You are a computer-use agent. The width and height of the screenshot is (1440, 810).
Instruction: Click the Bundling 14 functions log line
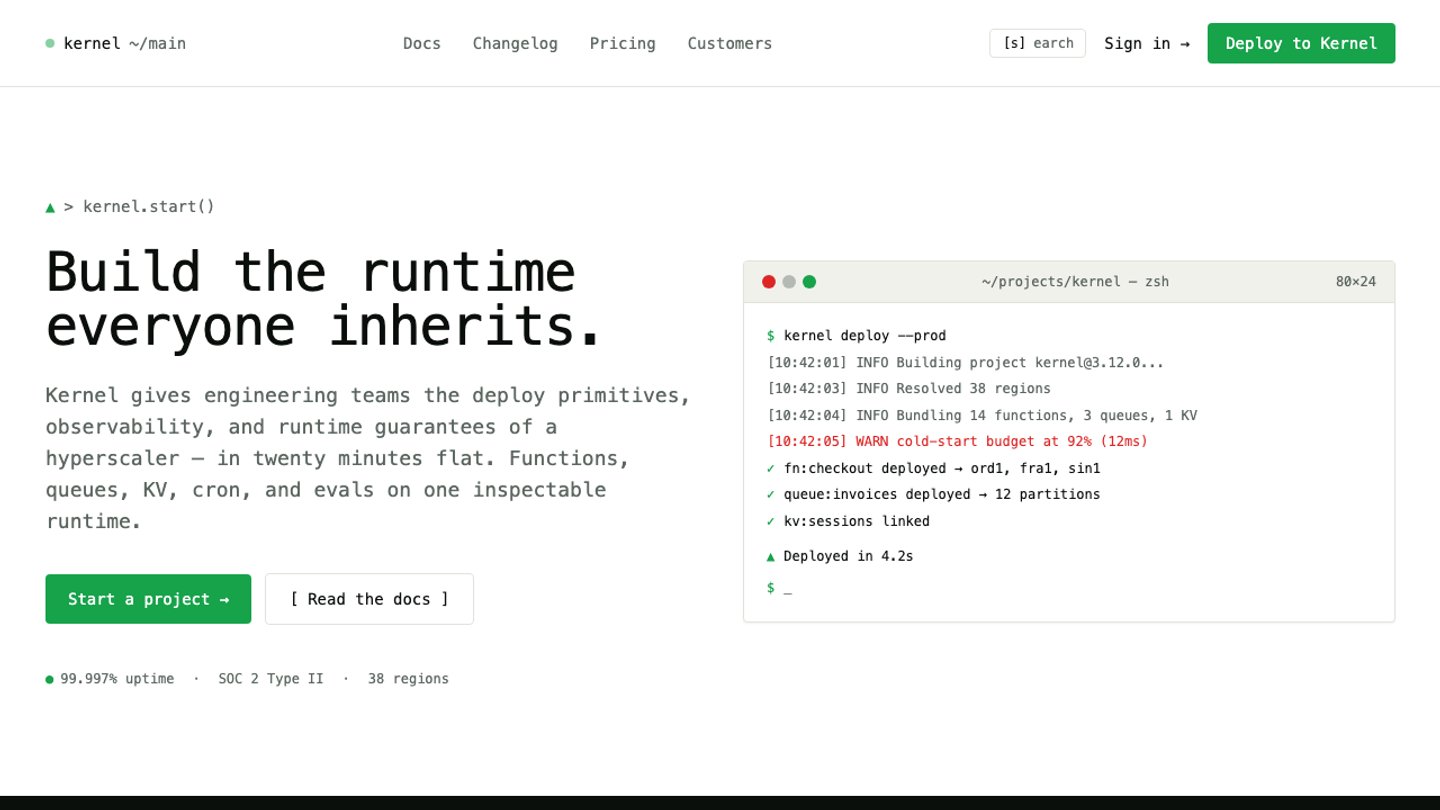tap(982, 415)
